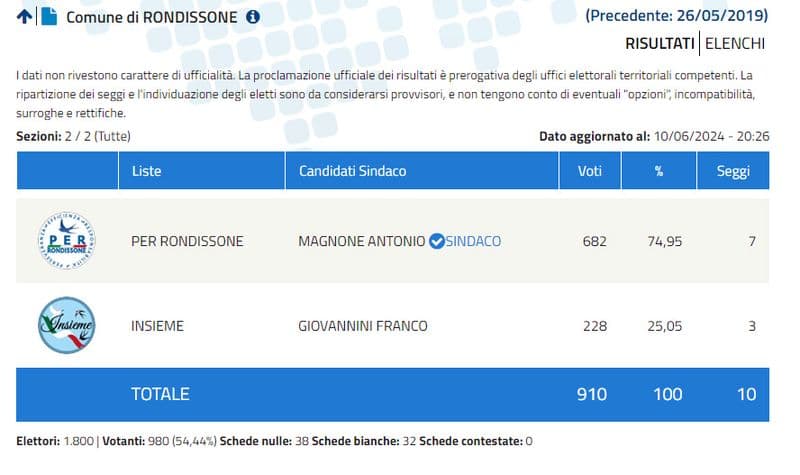Click the PER RONDISSONE list logo
Image resolution: width=800 pixels, height=475 pixels.
point(66,241)
